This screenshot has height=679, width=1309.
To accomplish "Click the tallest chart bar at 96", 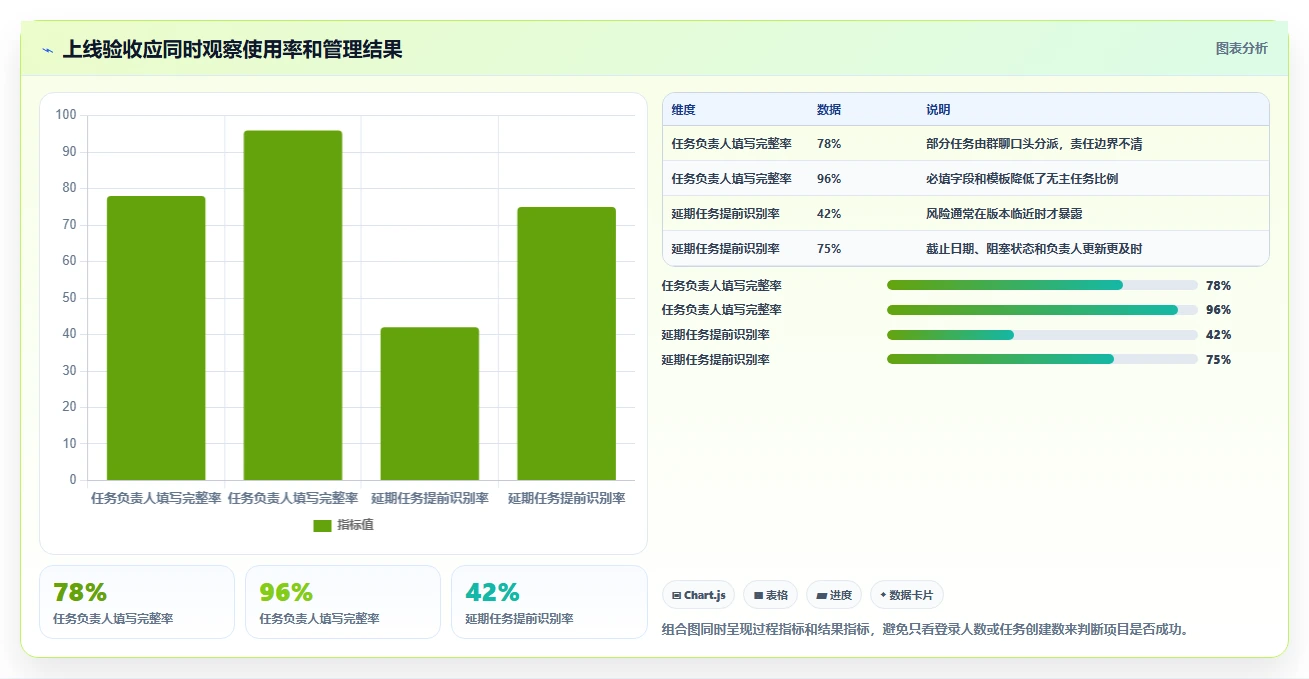I will [293, 305].
